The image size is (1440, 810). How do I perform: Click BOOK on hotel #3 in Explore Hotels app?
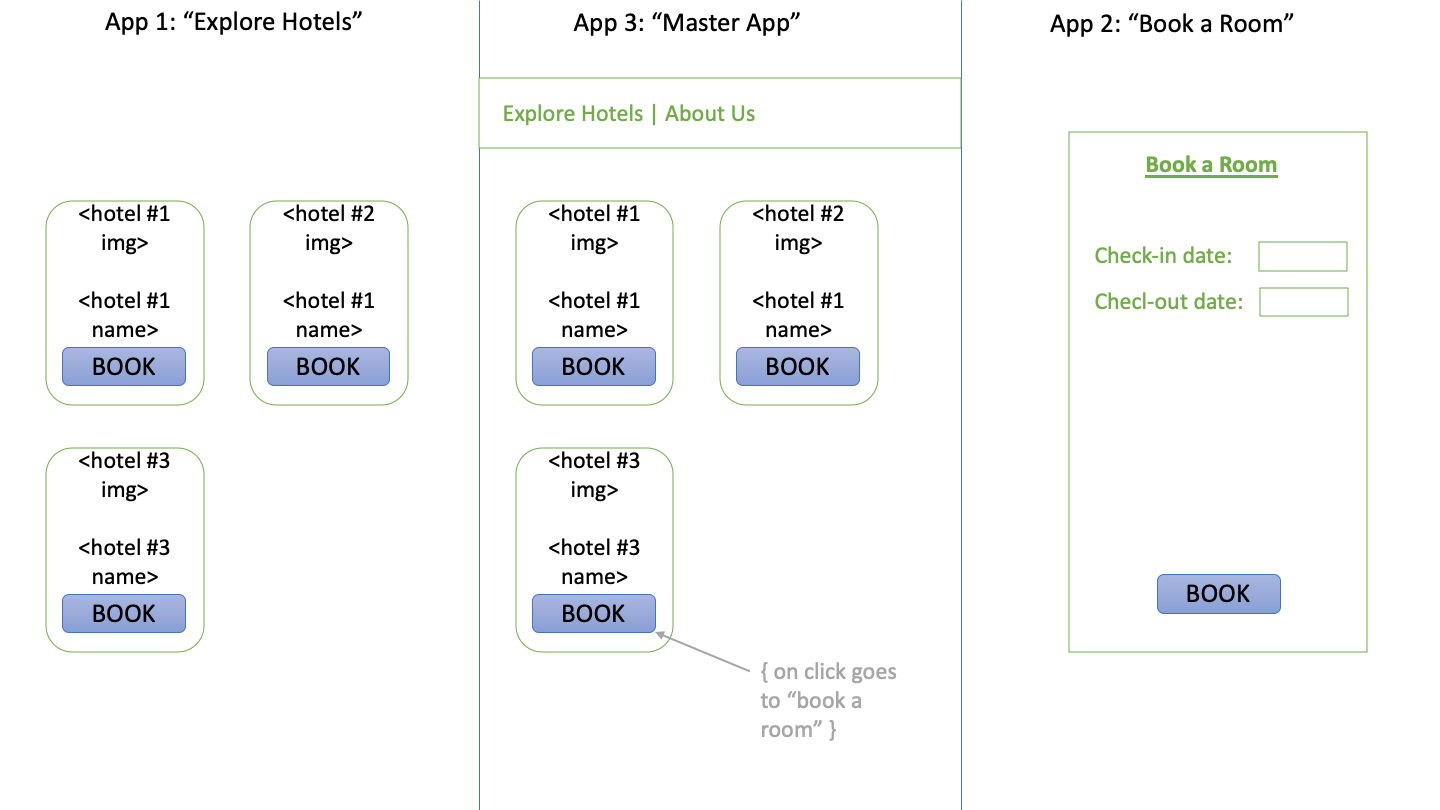[123, 613]
